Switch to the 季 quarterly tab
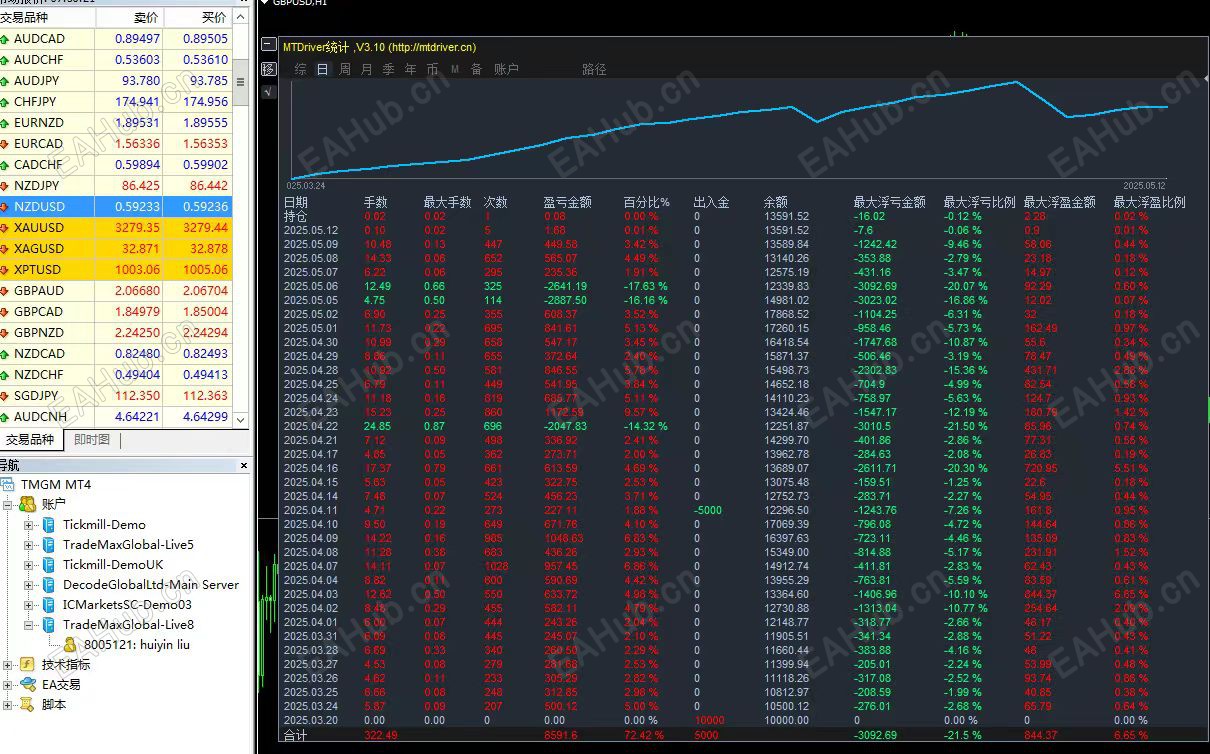The width and height of the screenshot is (1210, 754). tap(389, 69)
